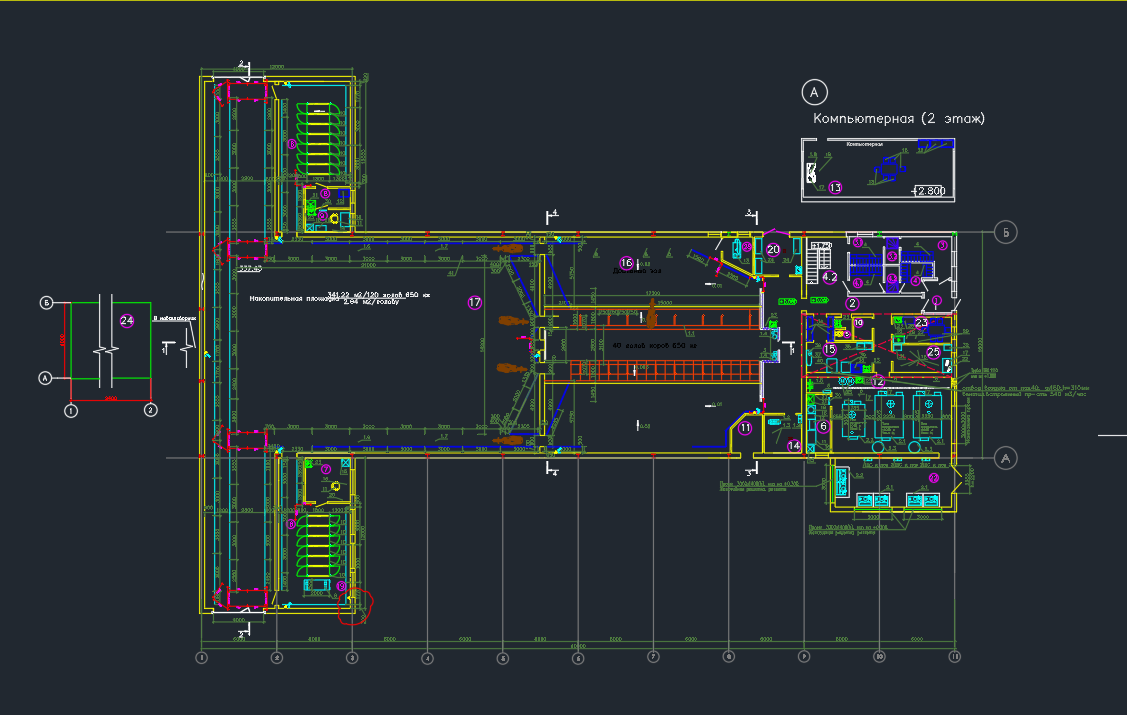Select the magenta room marker 20

773,249
